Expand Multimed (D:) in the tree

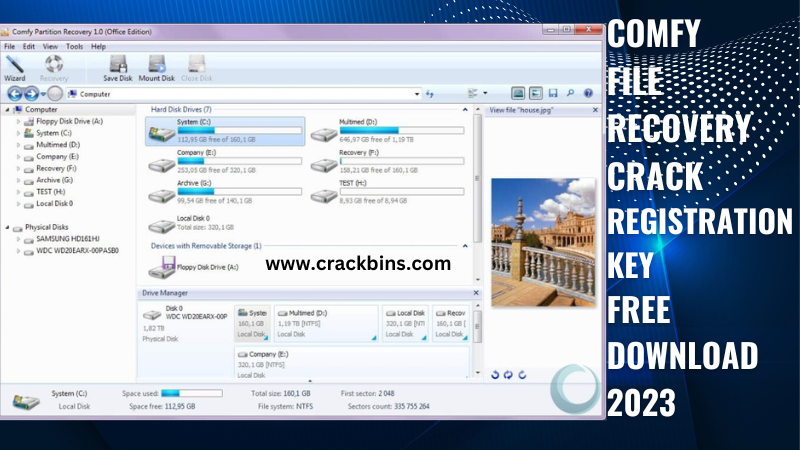point(18,145)
